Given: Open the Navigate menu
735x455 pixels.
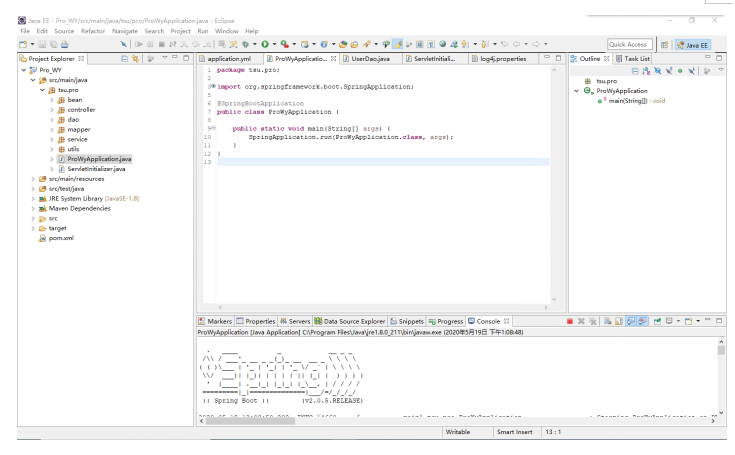Looking at the screenshot, I should (125, 31).
